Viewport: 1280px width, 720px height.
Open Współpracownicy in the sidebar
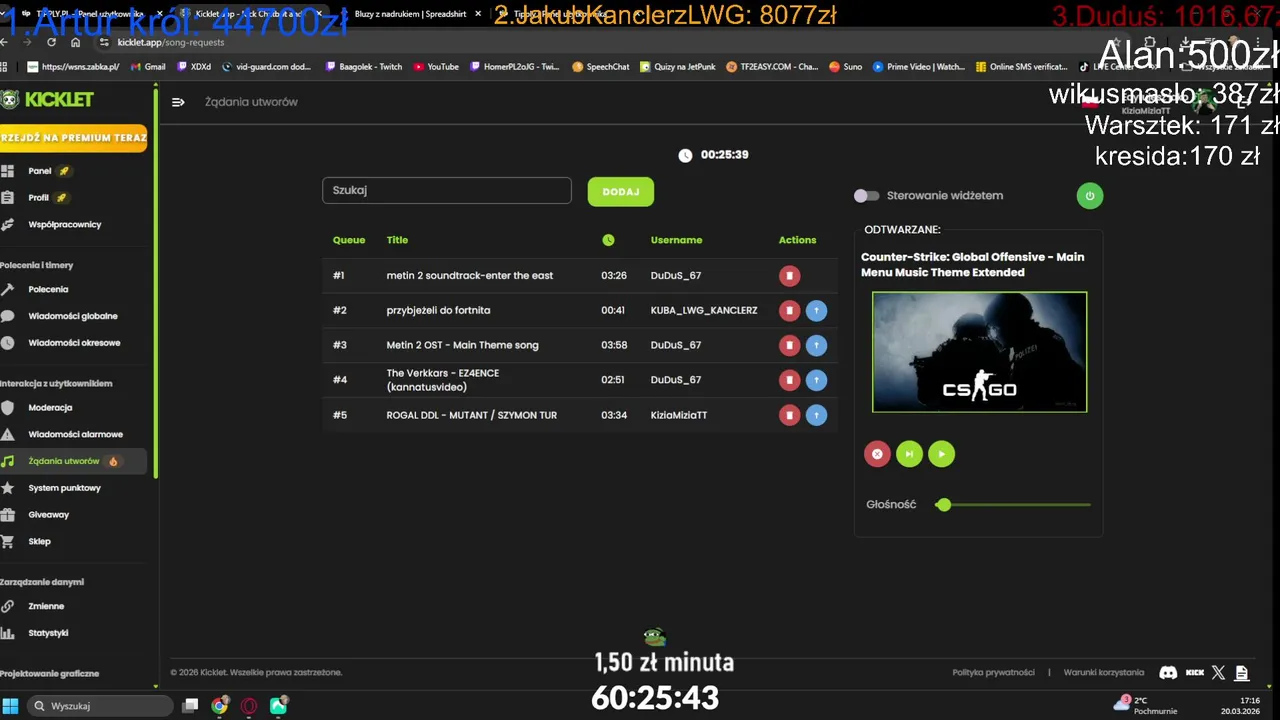tap(64, 224)
